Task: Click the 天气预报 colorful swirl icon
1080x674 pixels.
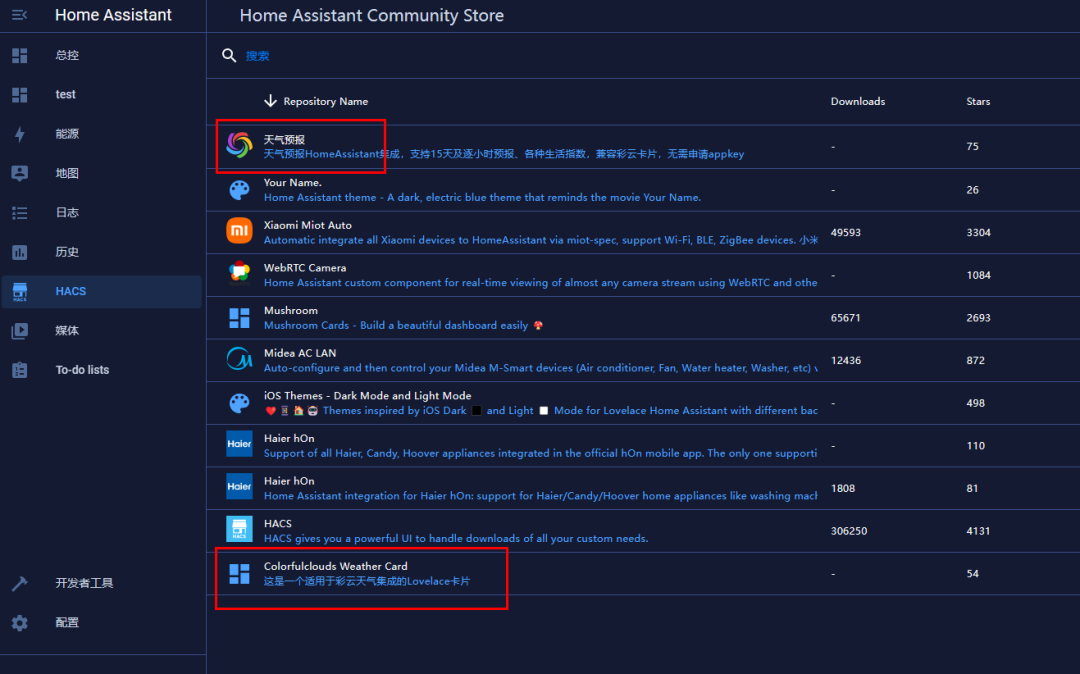Action: click(239, 145)
